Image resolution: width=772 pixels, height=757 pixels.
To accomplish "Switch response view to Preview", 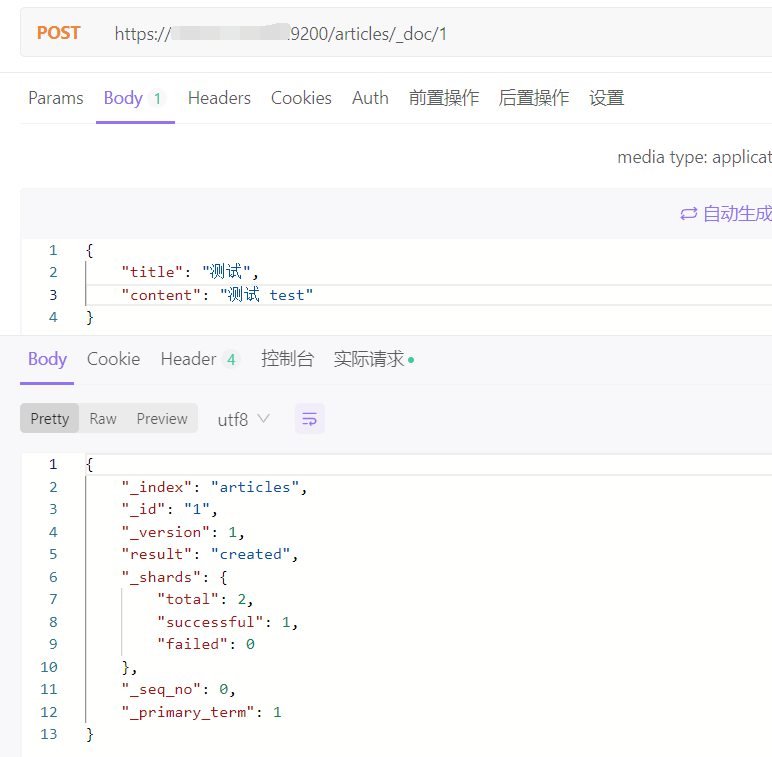I will tap(162, 419).
